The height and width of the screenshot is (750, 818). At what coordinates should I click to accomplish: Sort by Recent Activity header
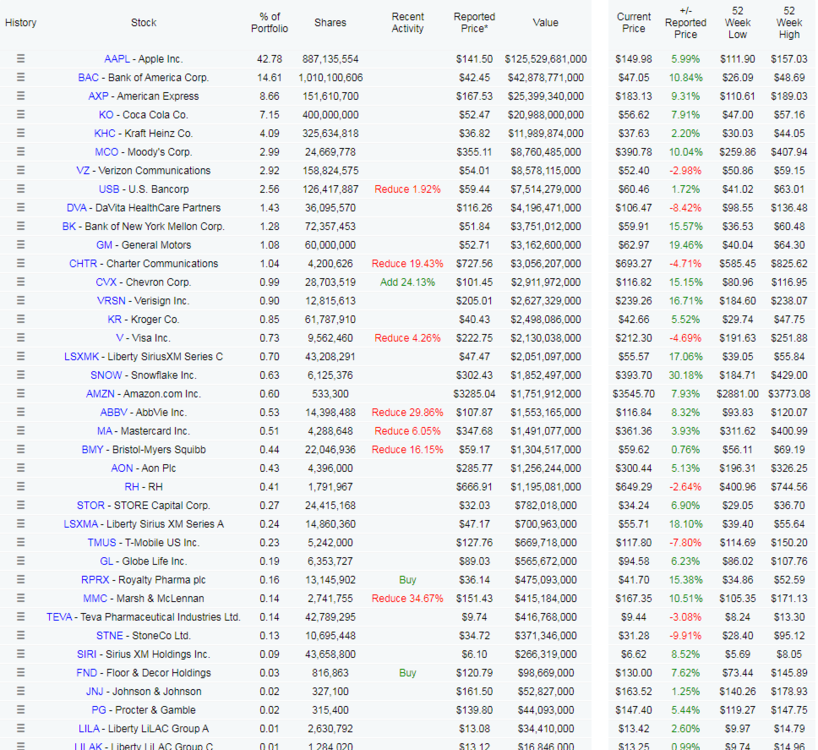407,22
